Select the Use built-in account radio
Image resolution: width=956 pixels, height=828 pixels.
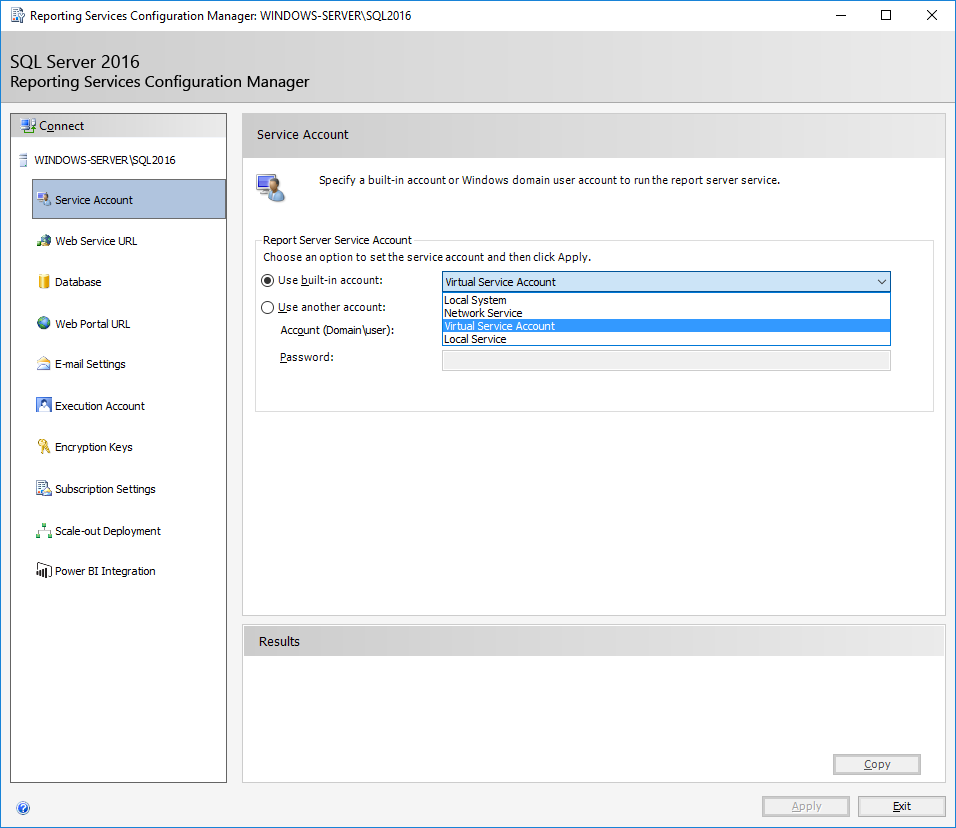click(x=267, y=280)
